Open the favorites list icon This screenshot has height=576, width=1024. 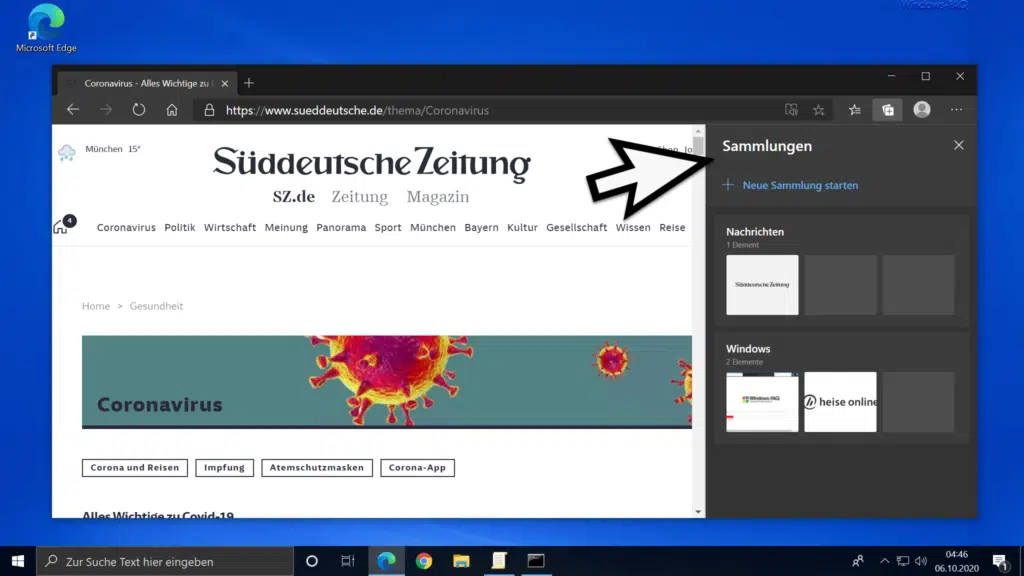pos(855,110)
